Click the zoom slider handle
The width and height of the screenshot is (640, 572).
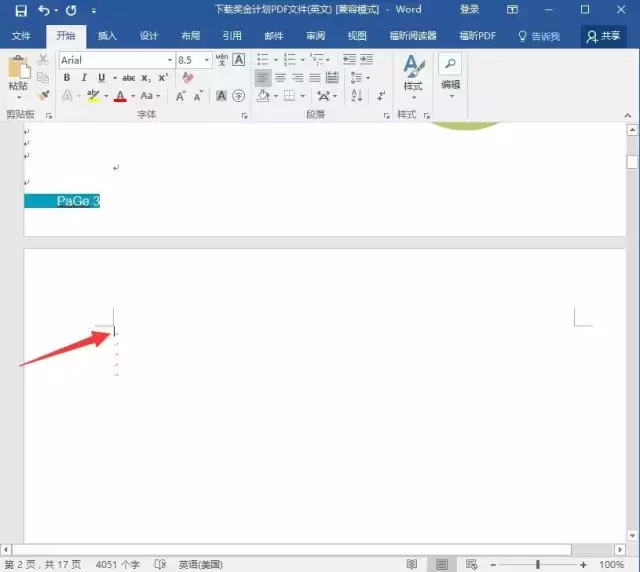tap(538, 565)
